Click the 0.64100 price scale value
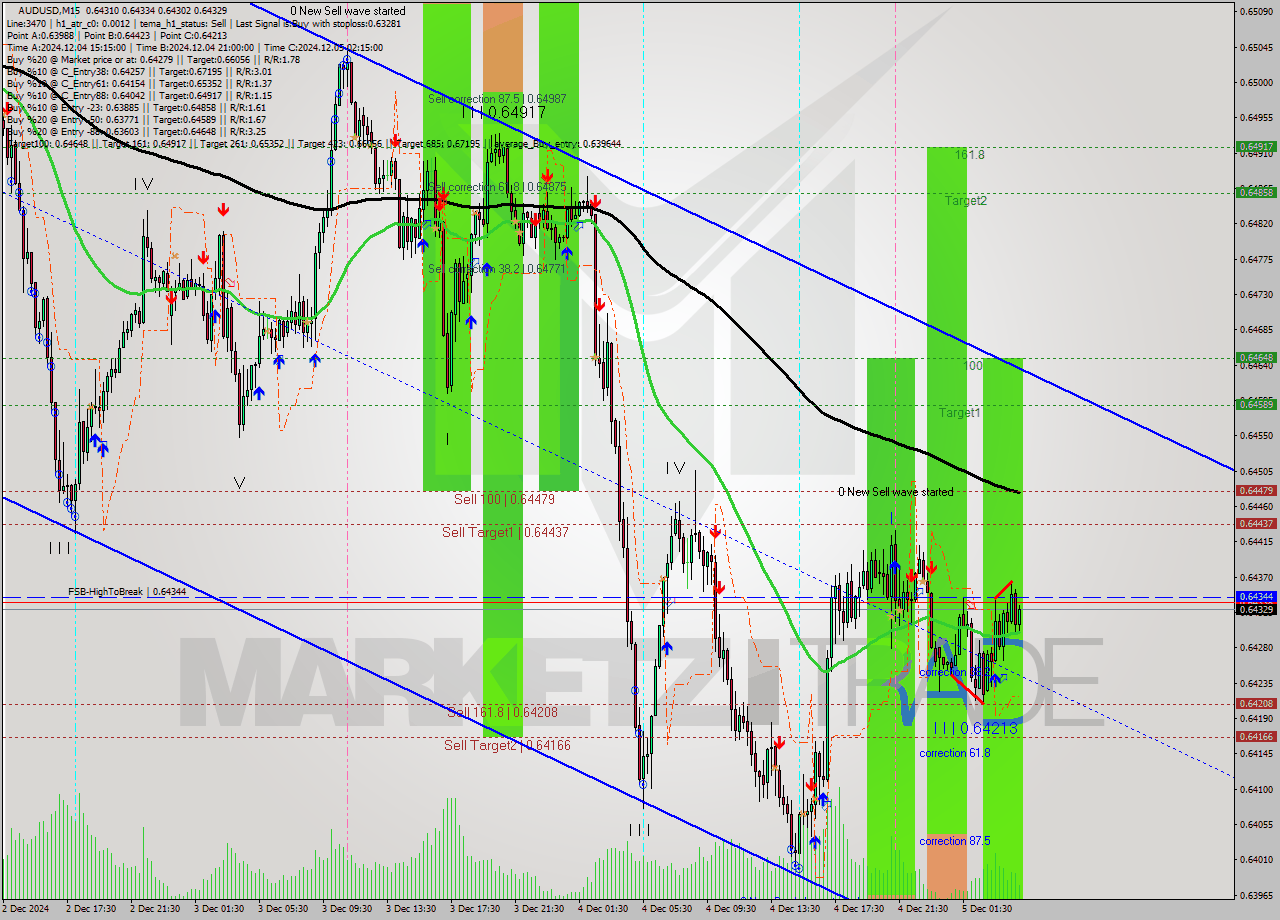The height and width of the screenshot is (920, 1280). [1256, 789]
